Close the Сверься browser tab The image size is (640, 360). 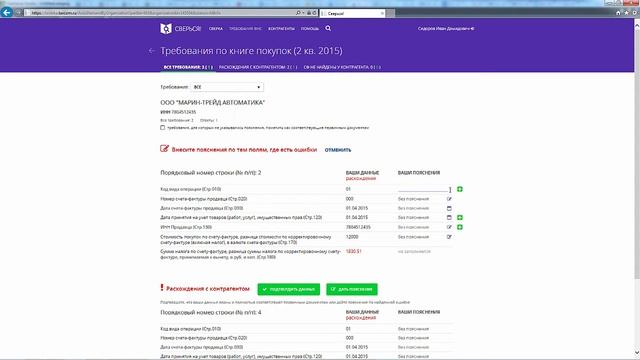[x=382, y=13]
